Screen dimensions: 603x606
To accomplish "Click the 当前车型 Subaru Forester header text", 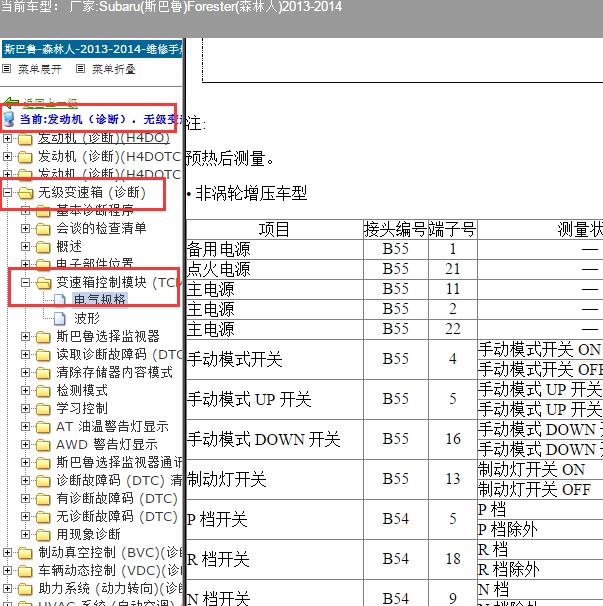I will pos(171,7).
